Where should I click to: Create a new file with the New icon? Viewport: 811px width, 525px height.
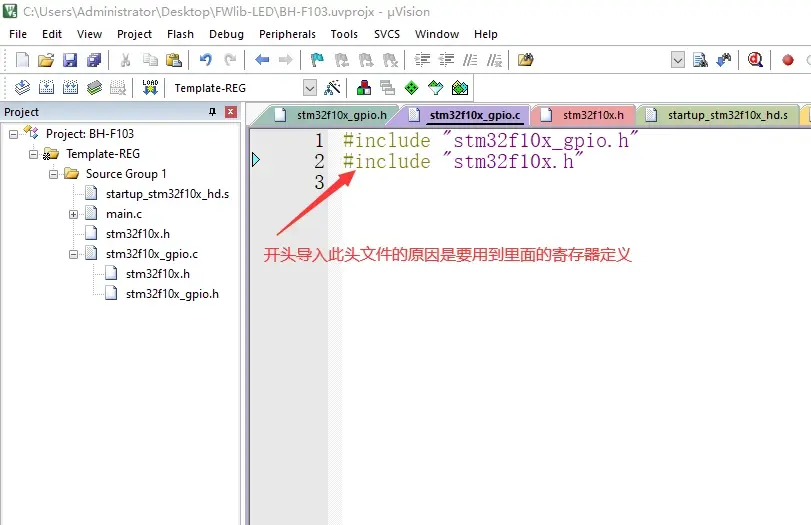pos(22,60)
